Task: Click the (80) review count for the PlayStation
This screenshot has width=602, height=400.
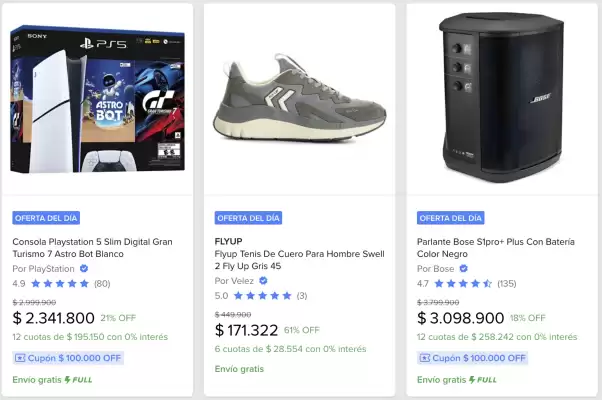Action: point(101,283)
